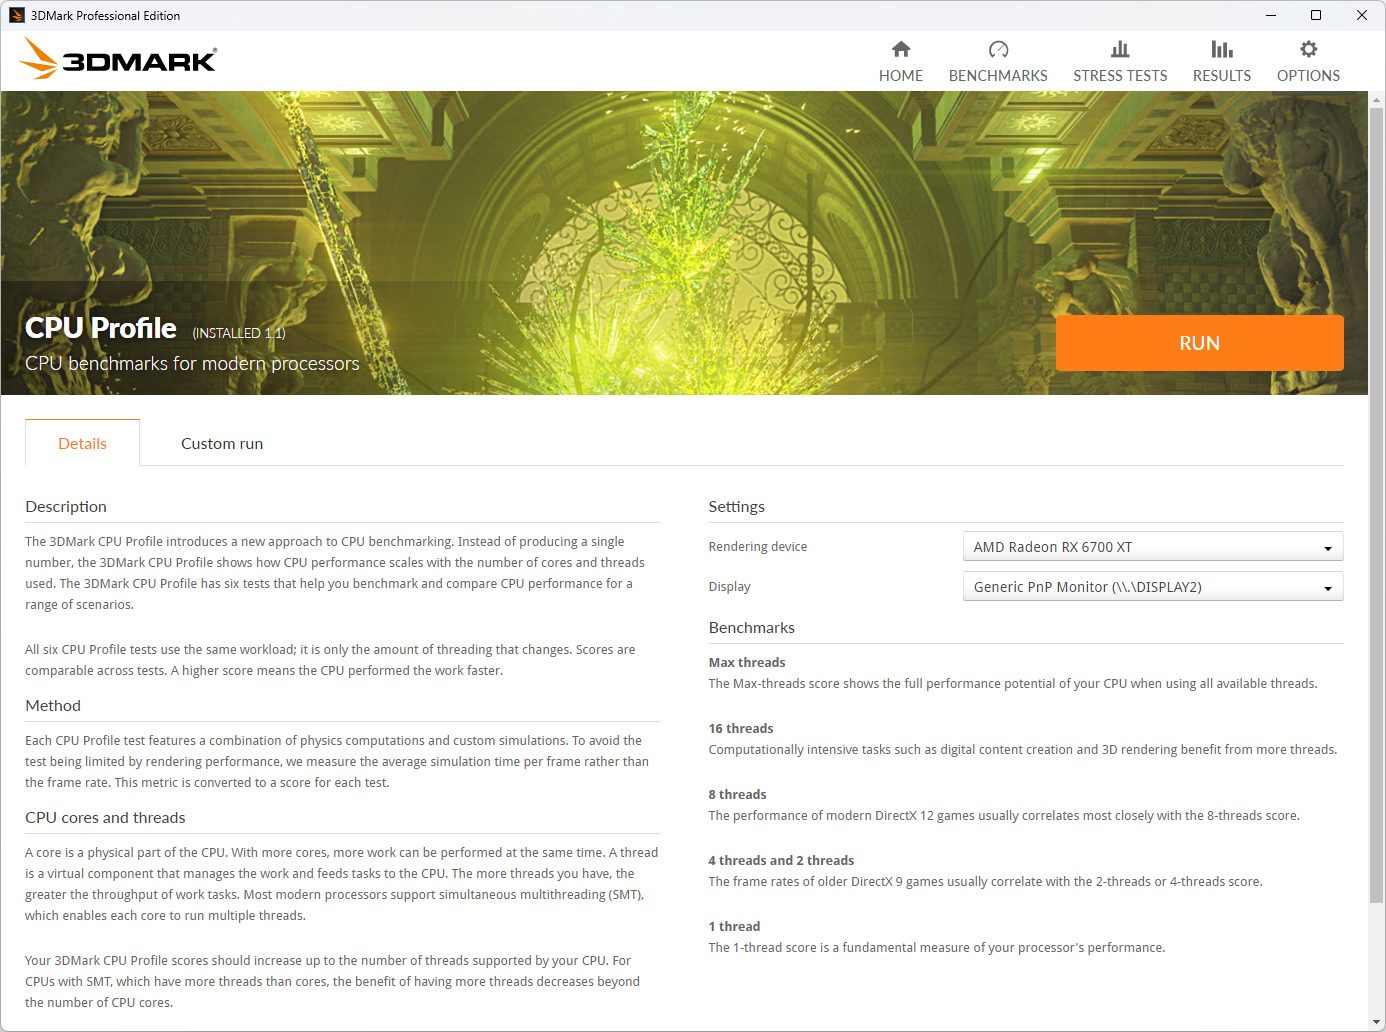The width and height of the screenshot is (1386, 1032).
Task: Click the BENCHMARKS navigation label
Action: tap(998, 76)
